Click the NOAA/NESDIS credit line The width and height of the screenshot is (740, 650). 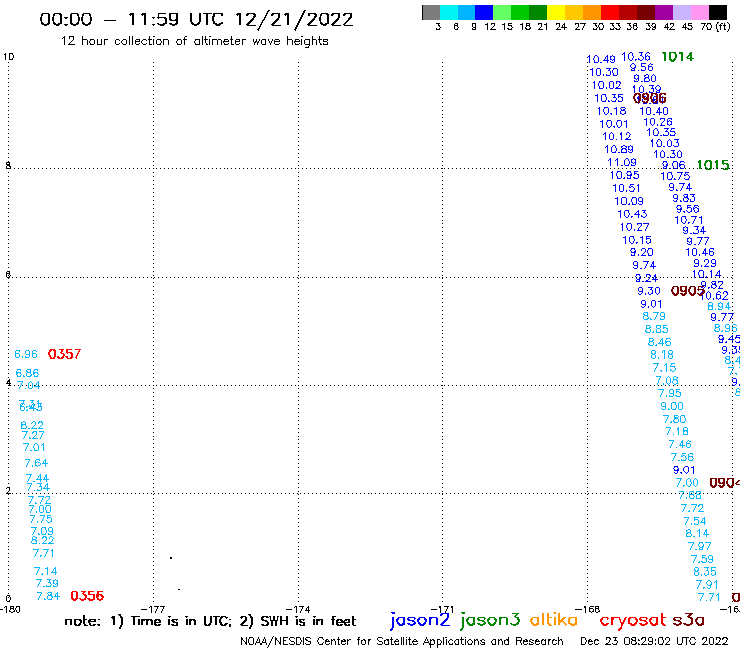pos(402,641)
